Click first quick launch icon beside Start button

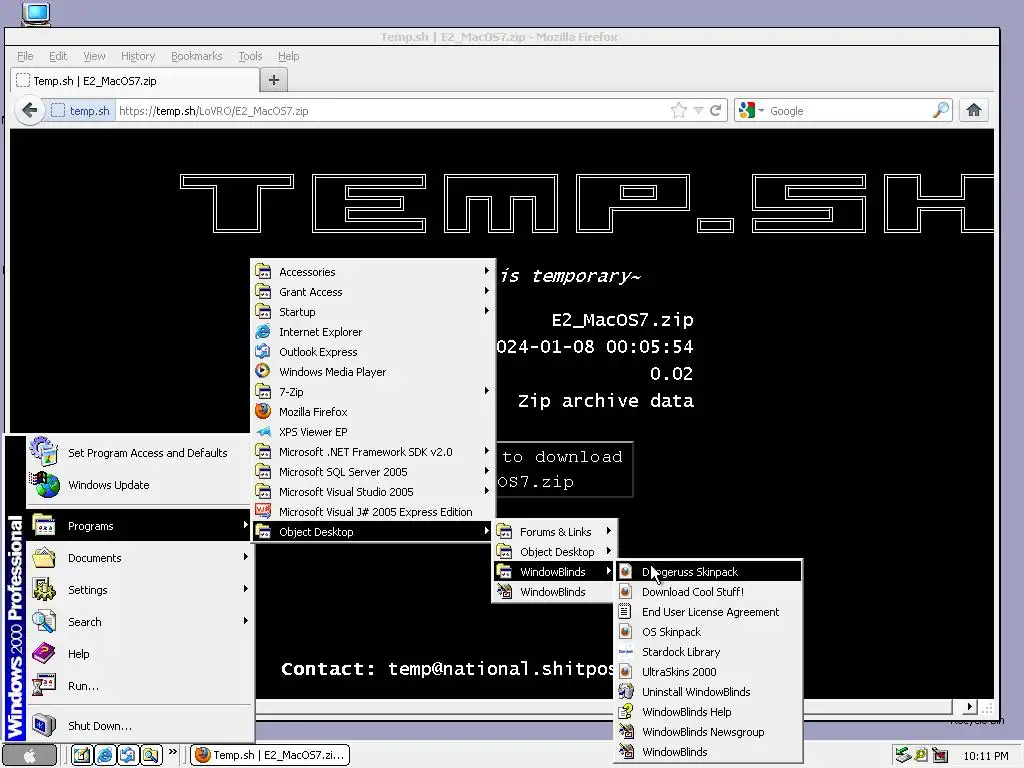pyautogui.click(x=82, y=755)
